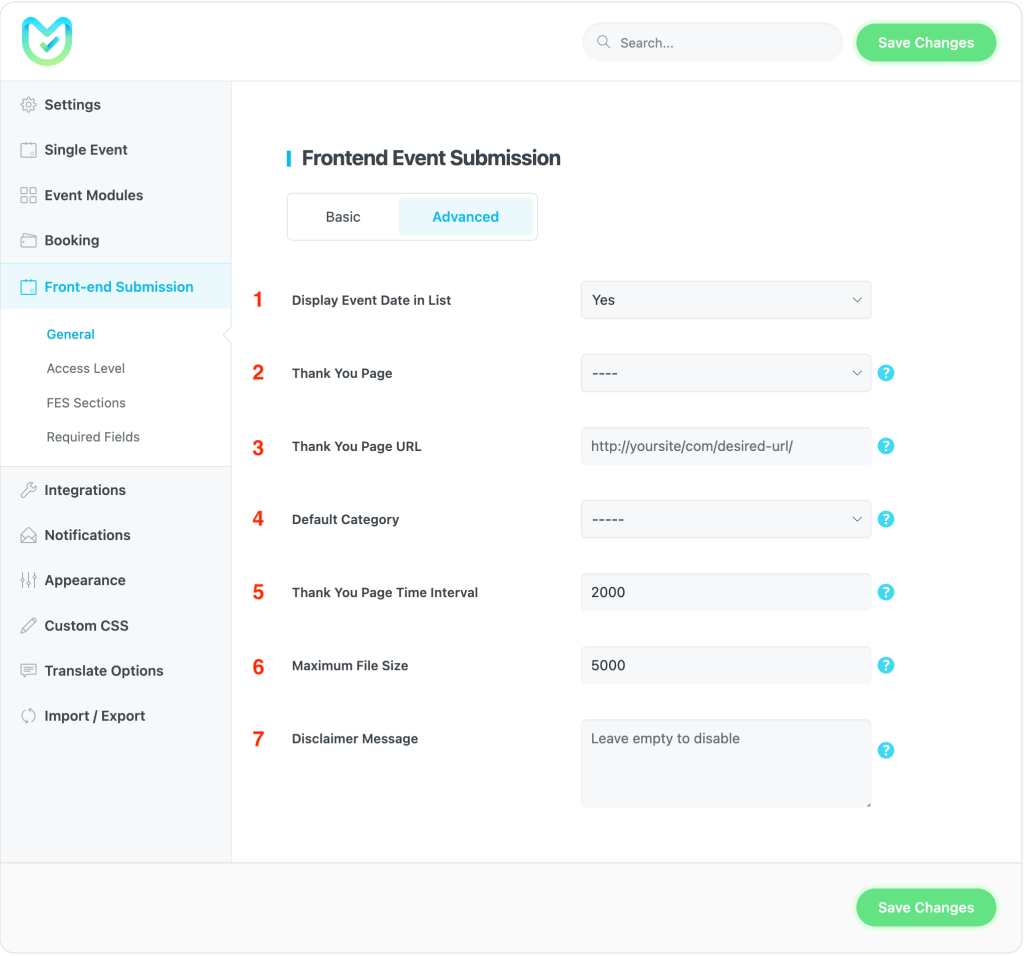
Task: Click the Event Modules grid icon
Action: (x=28, y=195)
